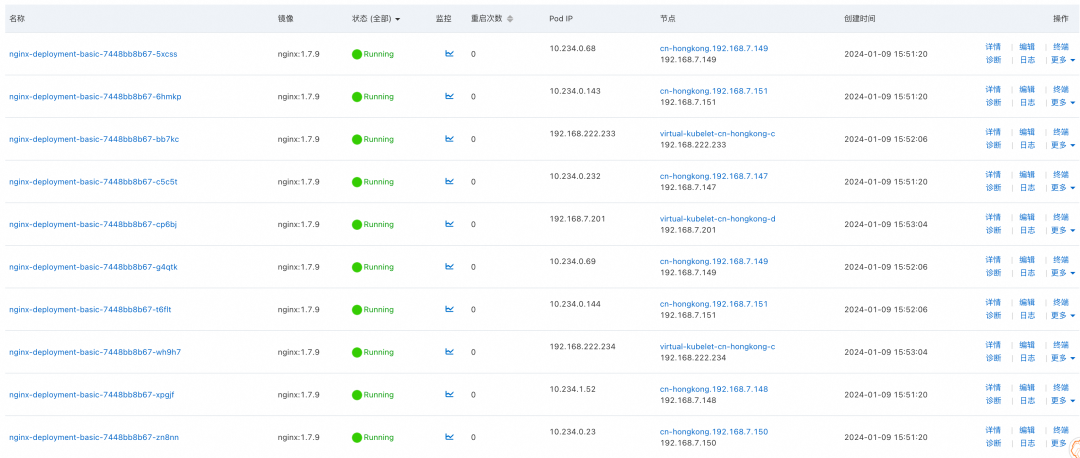Viewport: 1080px width, 458px height.
Task: Expand 更多 dropdown for pod xpgjf
Action: (x=1062, y=400)
